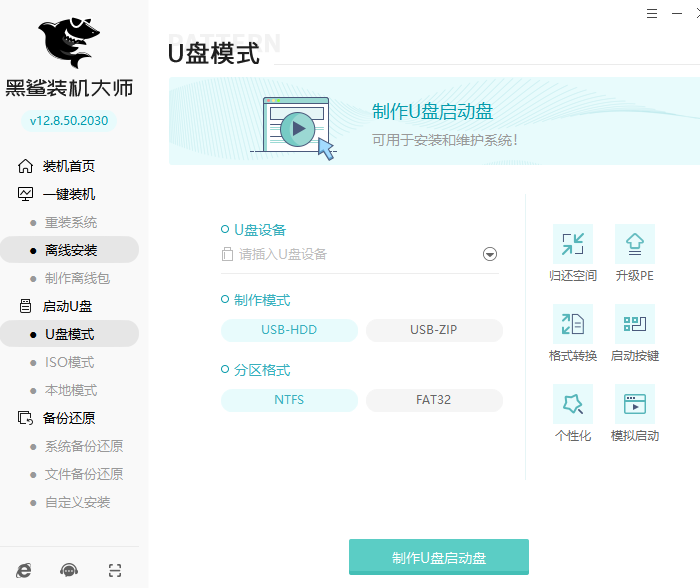Click the 升级PE upgrade icon
Viewport: 700px width, 588px height.
coord(634,244)
